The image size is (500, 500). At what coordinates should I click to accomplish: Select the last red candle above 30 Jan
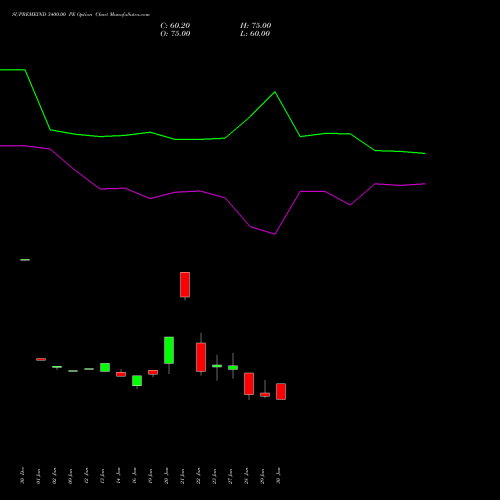pyautogui.click(x=281, y=391)
